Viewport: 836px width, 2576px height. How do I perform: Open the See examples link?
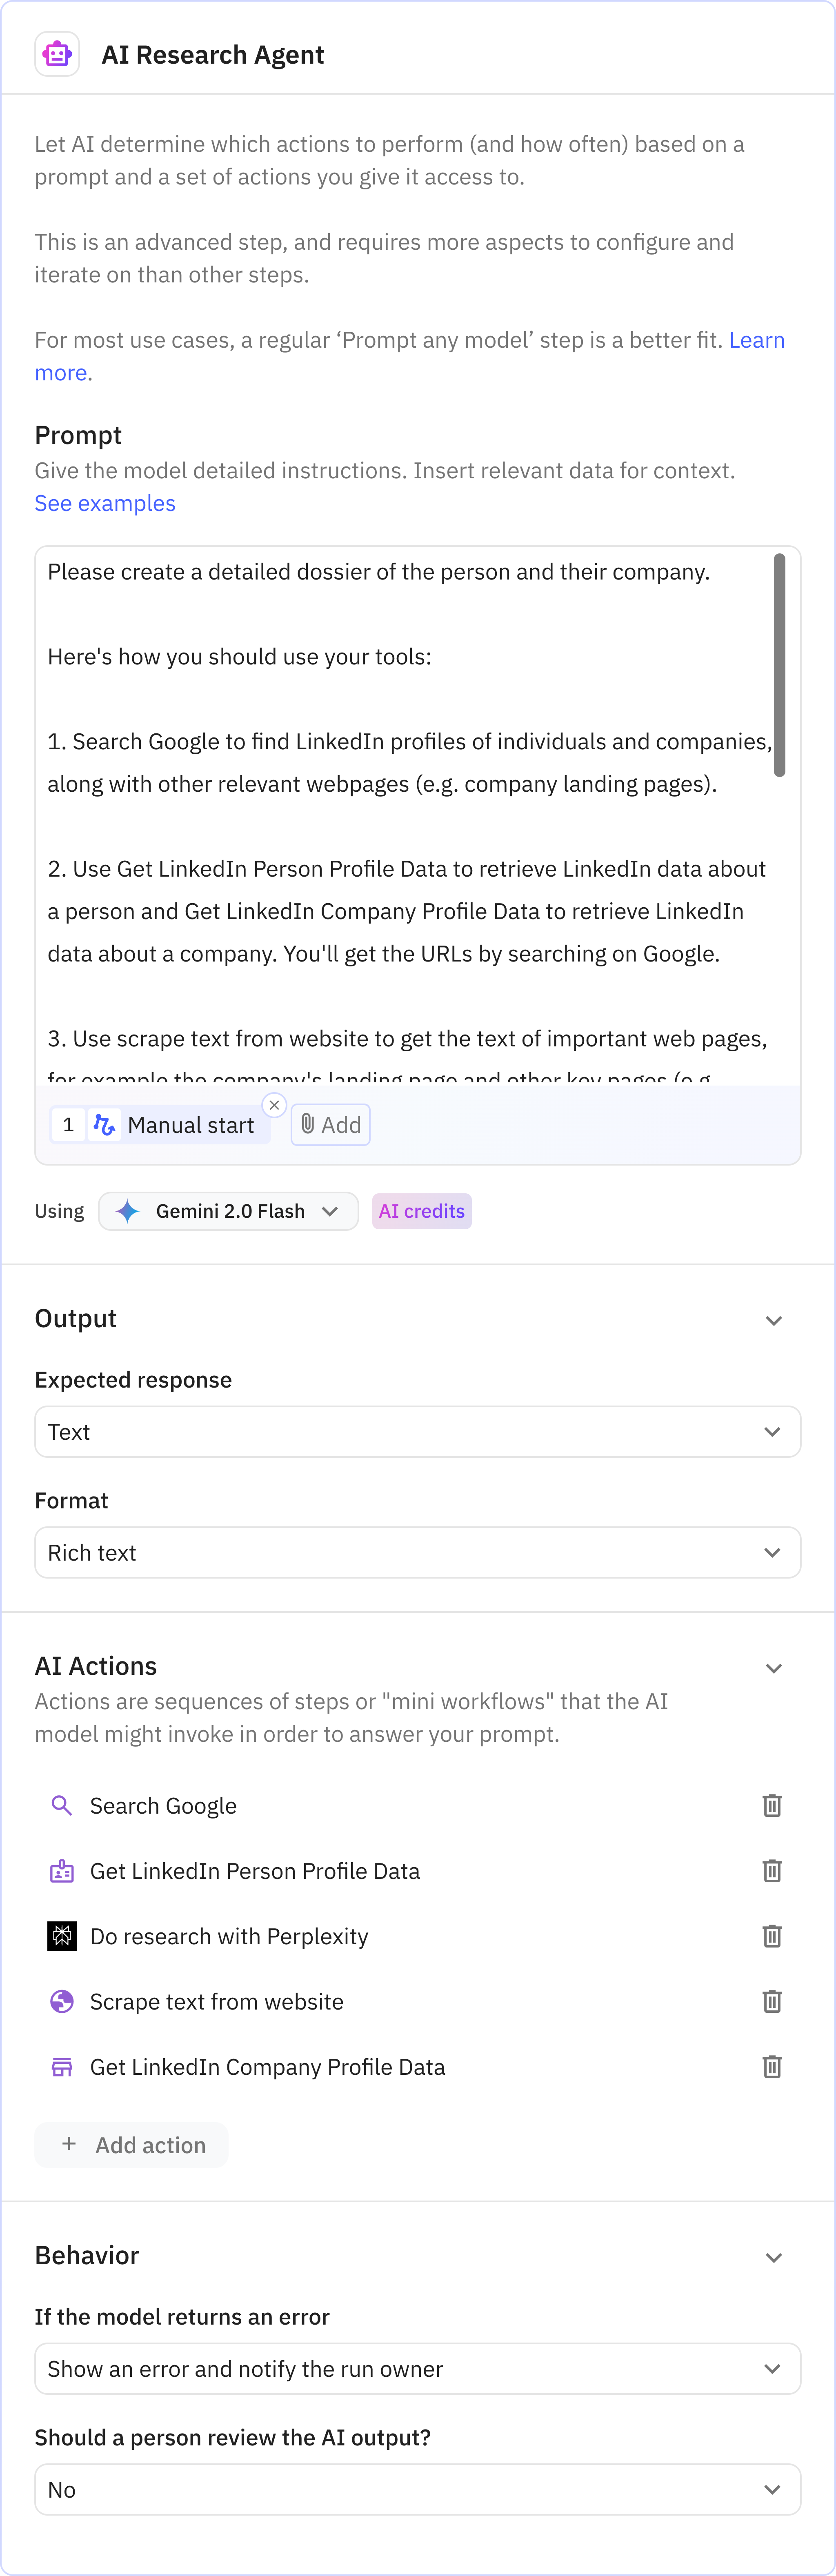[105, 503]
